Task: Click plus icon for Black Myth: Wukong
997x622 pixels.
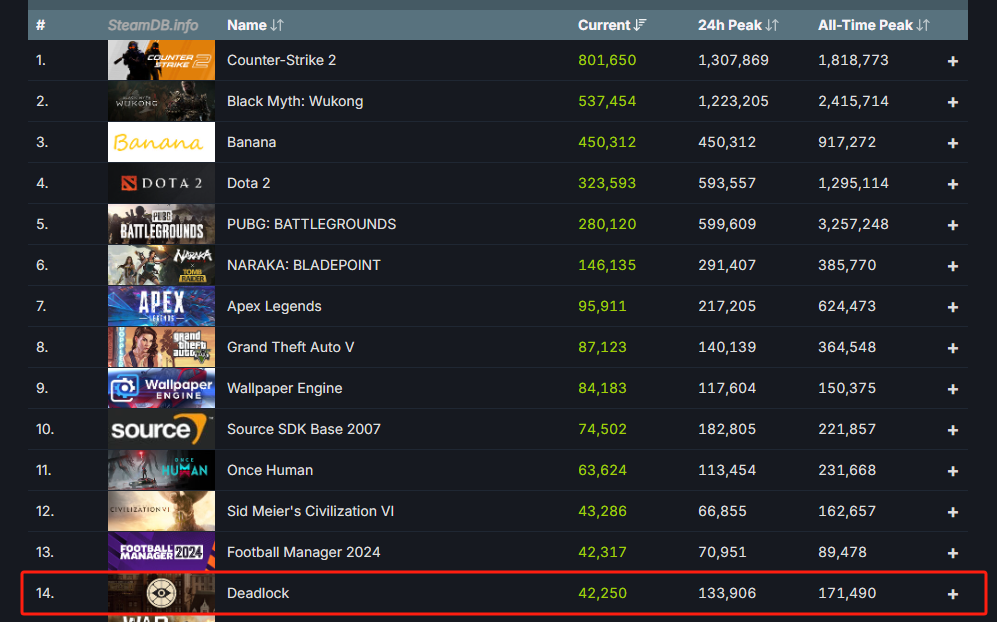Action: click(952, 102)
